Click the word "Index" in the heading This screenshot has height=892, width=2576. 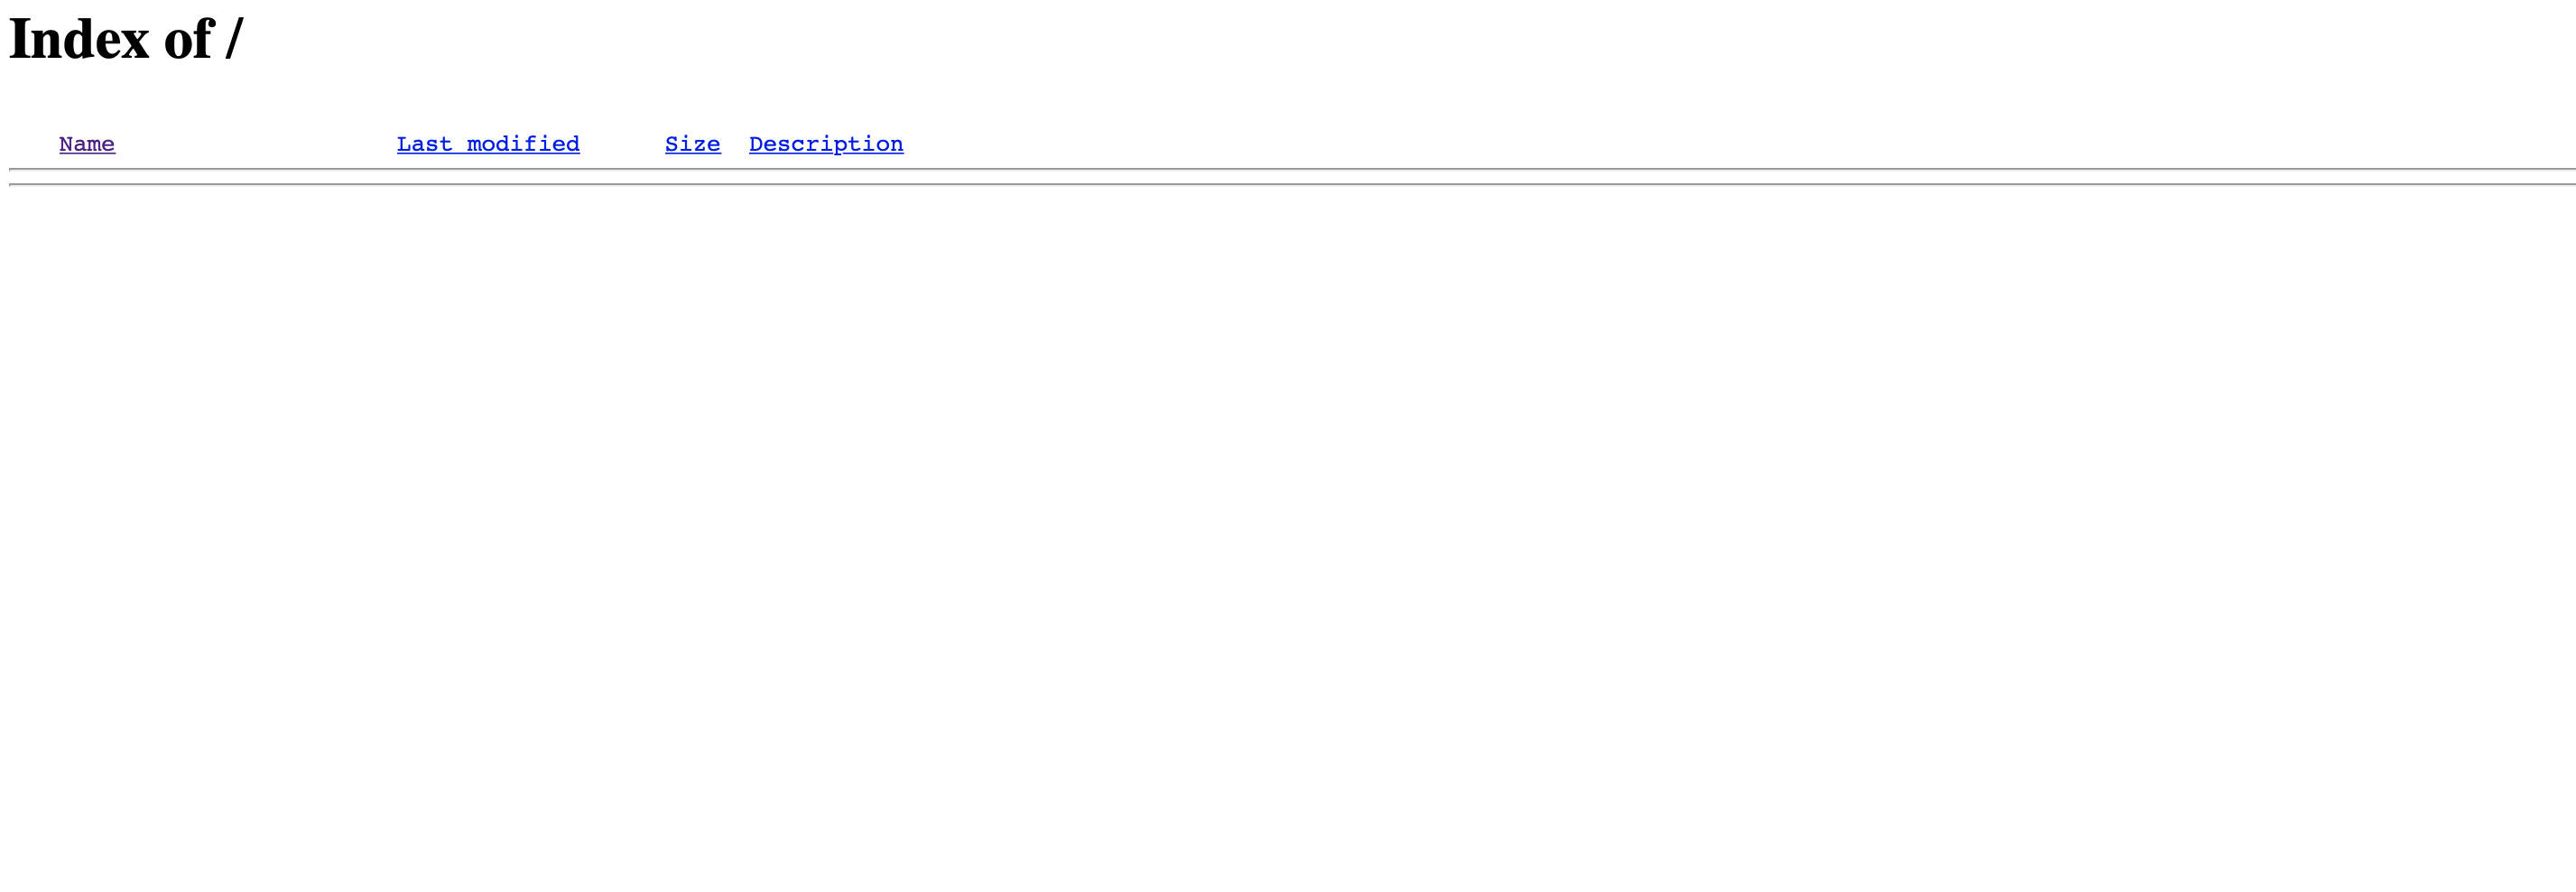pos(79,40)
